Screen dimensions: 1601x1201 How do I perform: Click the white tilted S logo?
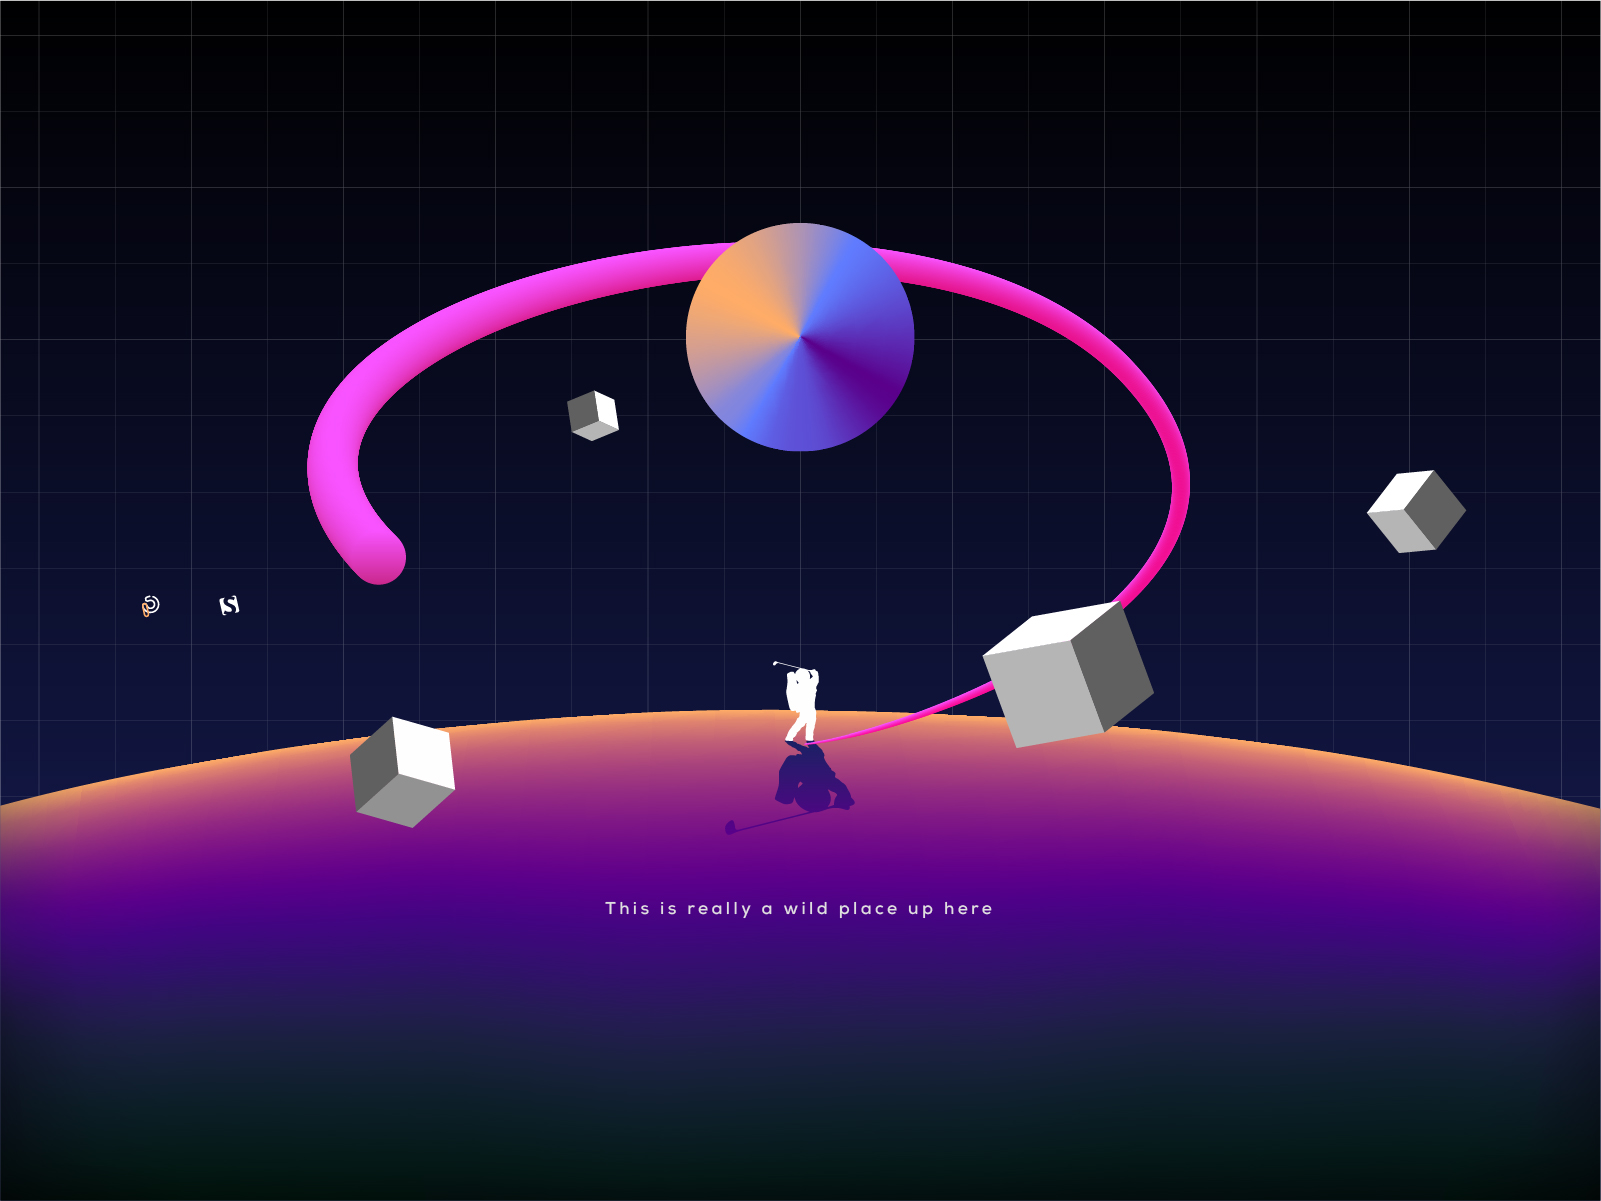(229, 605)
